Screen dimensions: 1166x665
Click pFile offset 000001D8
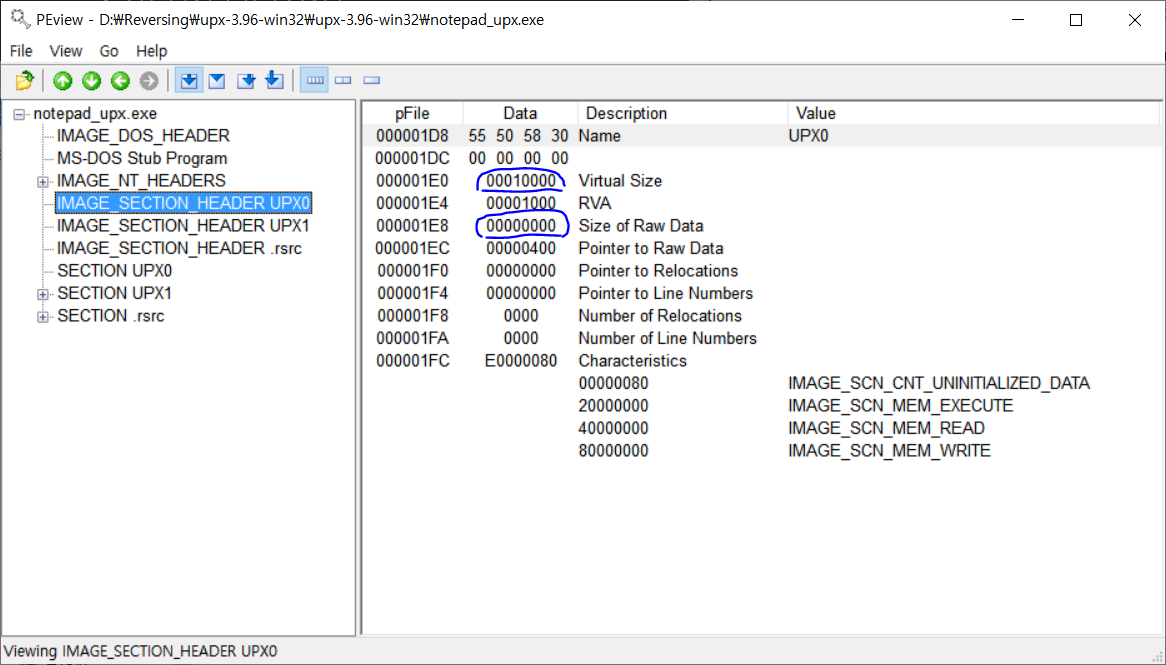click(412, 136)
